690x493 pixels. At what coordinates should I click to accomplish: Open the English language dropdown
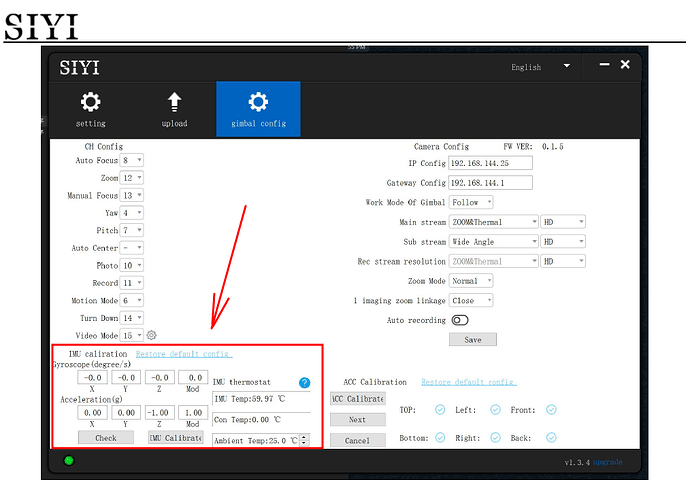(540, 67)
